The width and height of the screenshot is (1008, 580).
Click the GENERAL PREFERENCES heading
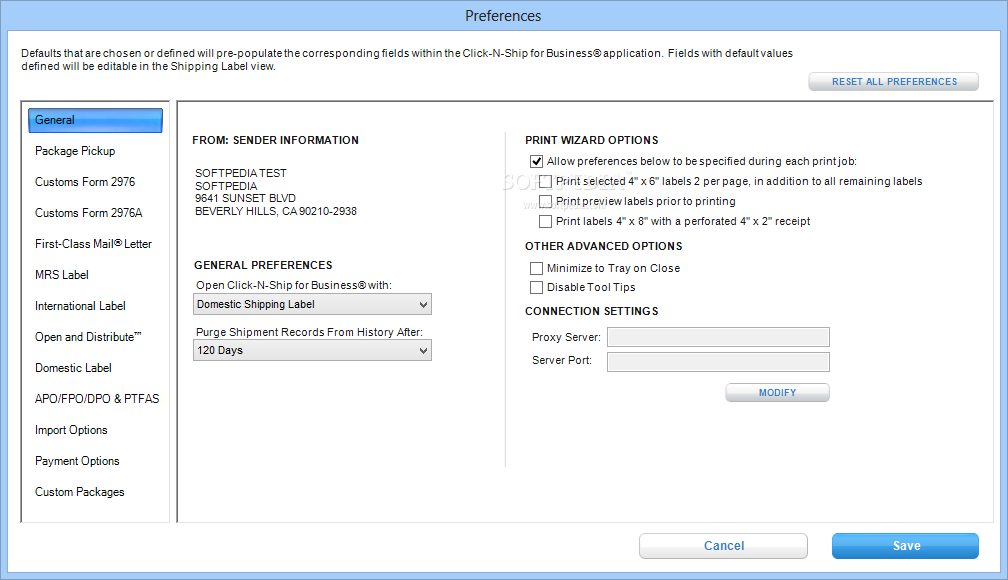coord(263,265)
